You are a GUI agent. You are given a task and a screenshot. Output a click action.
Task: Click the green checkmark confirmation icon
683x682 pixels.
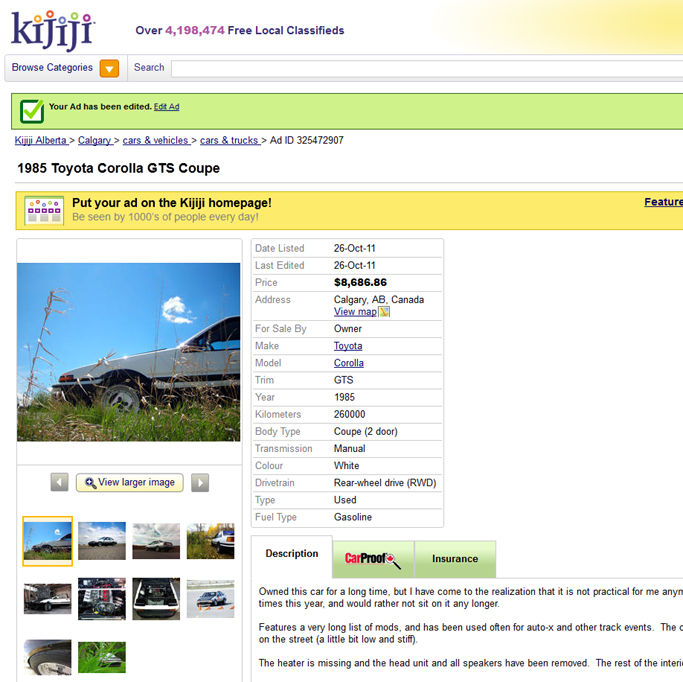pyautogui.click(x=32, y=111)
